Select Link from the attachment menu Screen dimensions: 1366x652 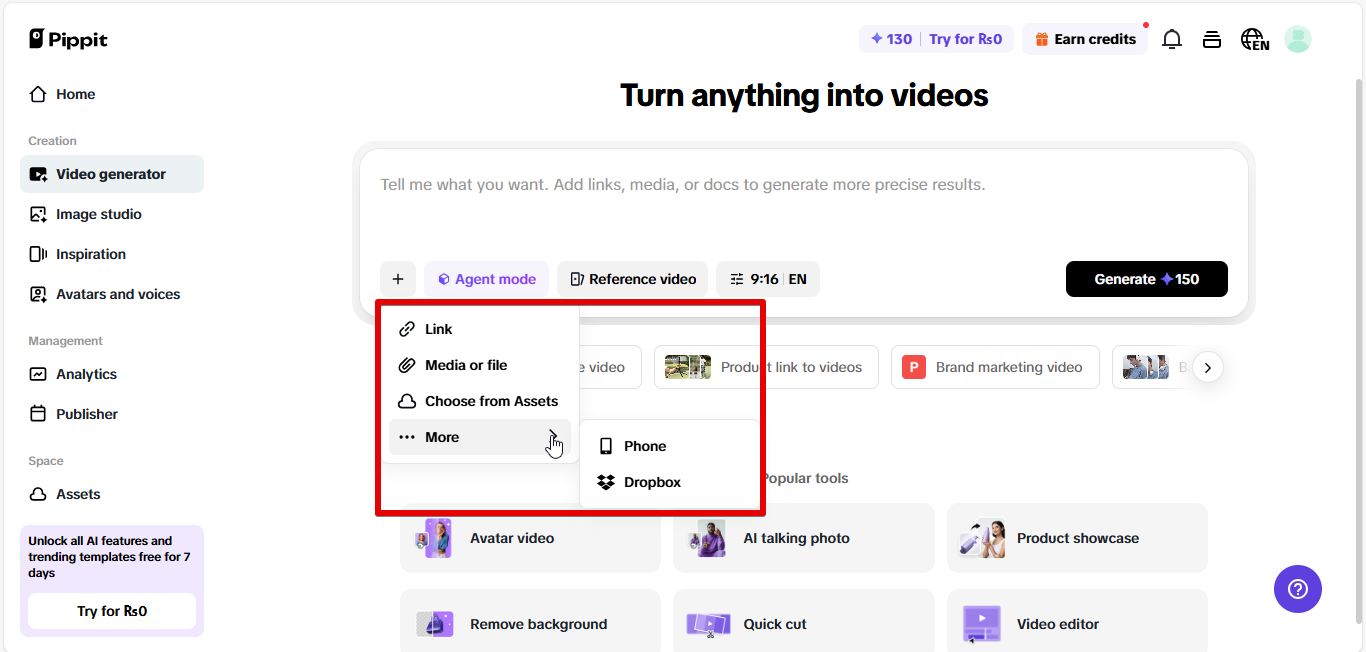tap(437, 328)
